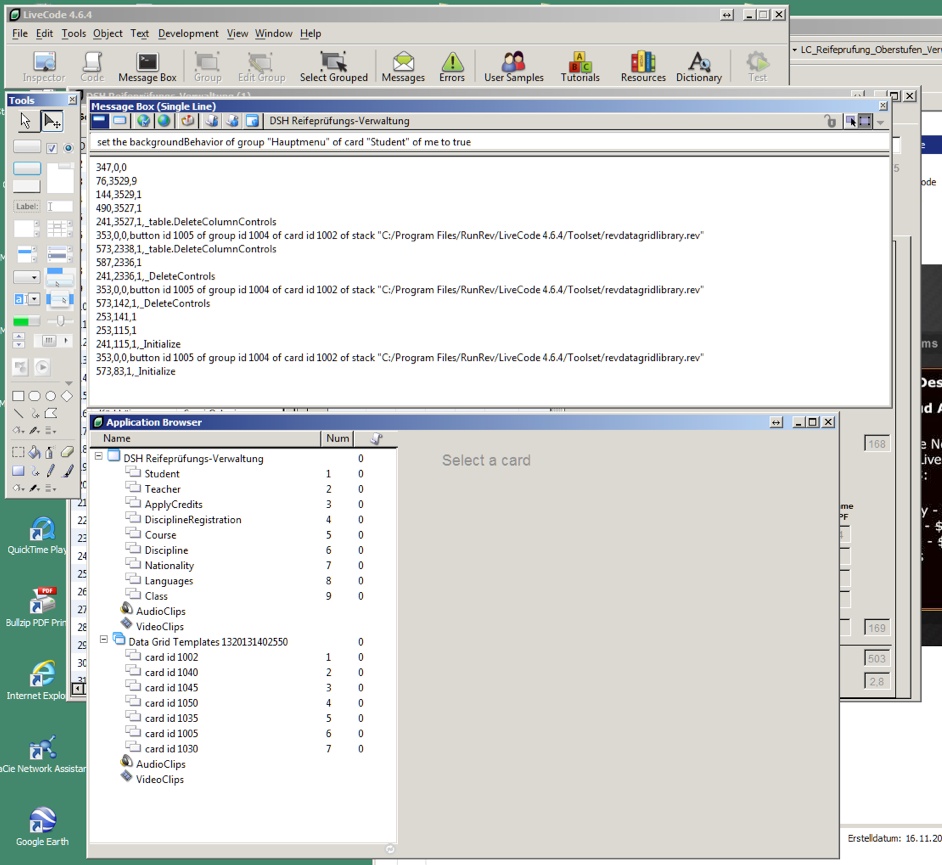Open the Object menu
The image size is (942, 865).
pyautogui.click(x=107, y=33)
